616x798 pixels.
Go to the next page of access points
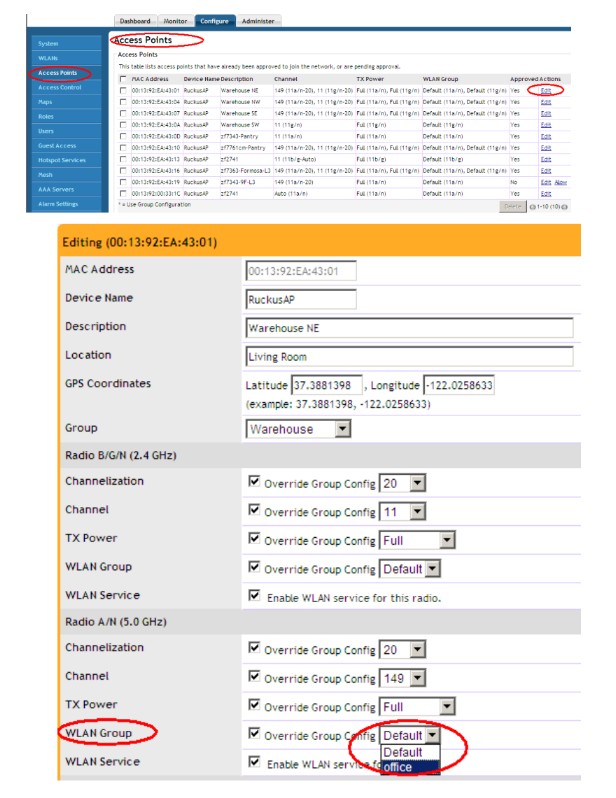coord(564,207)
